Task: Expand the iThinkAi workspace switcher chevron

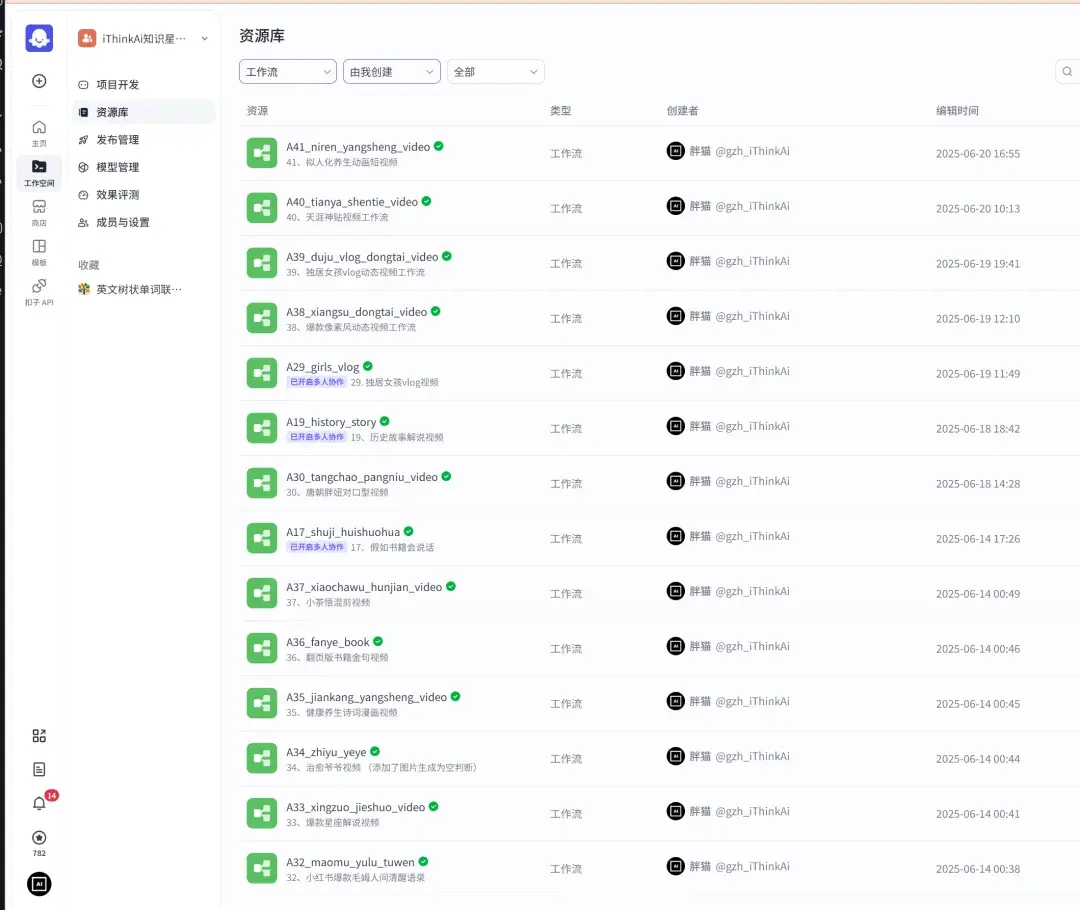Action: click(204, 39)
